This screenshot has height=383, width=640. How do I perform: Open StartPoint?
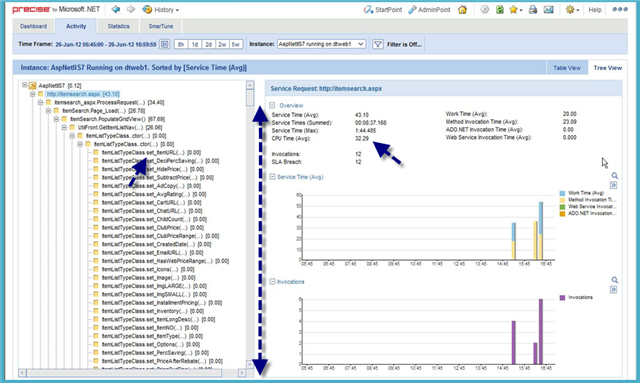pos(383,9)
